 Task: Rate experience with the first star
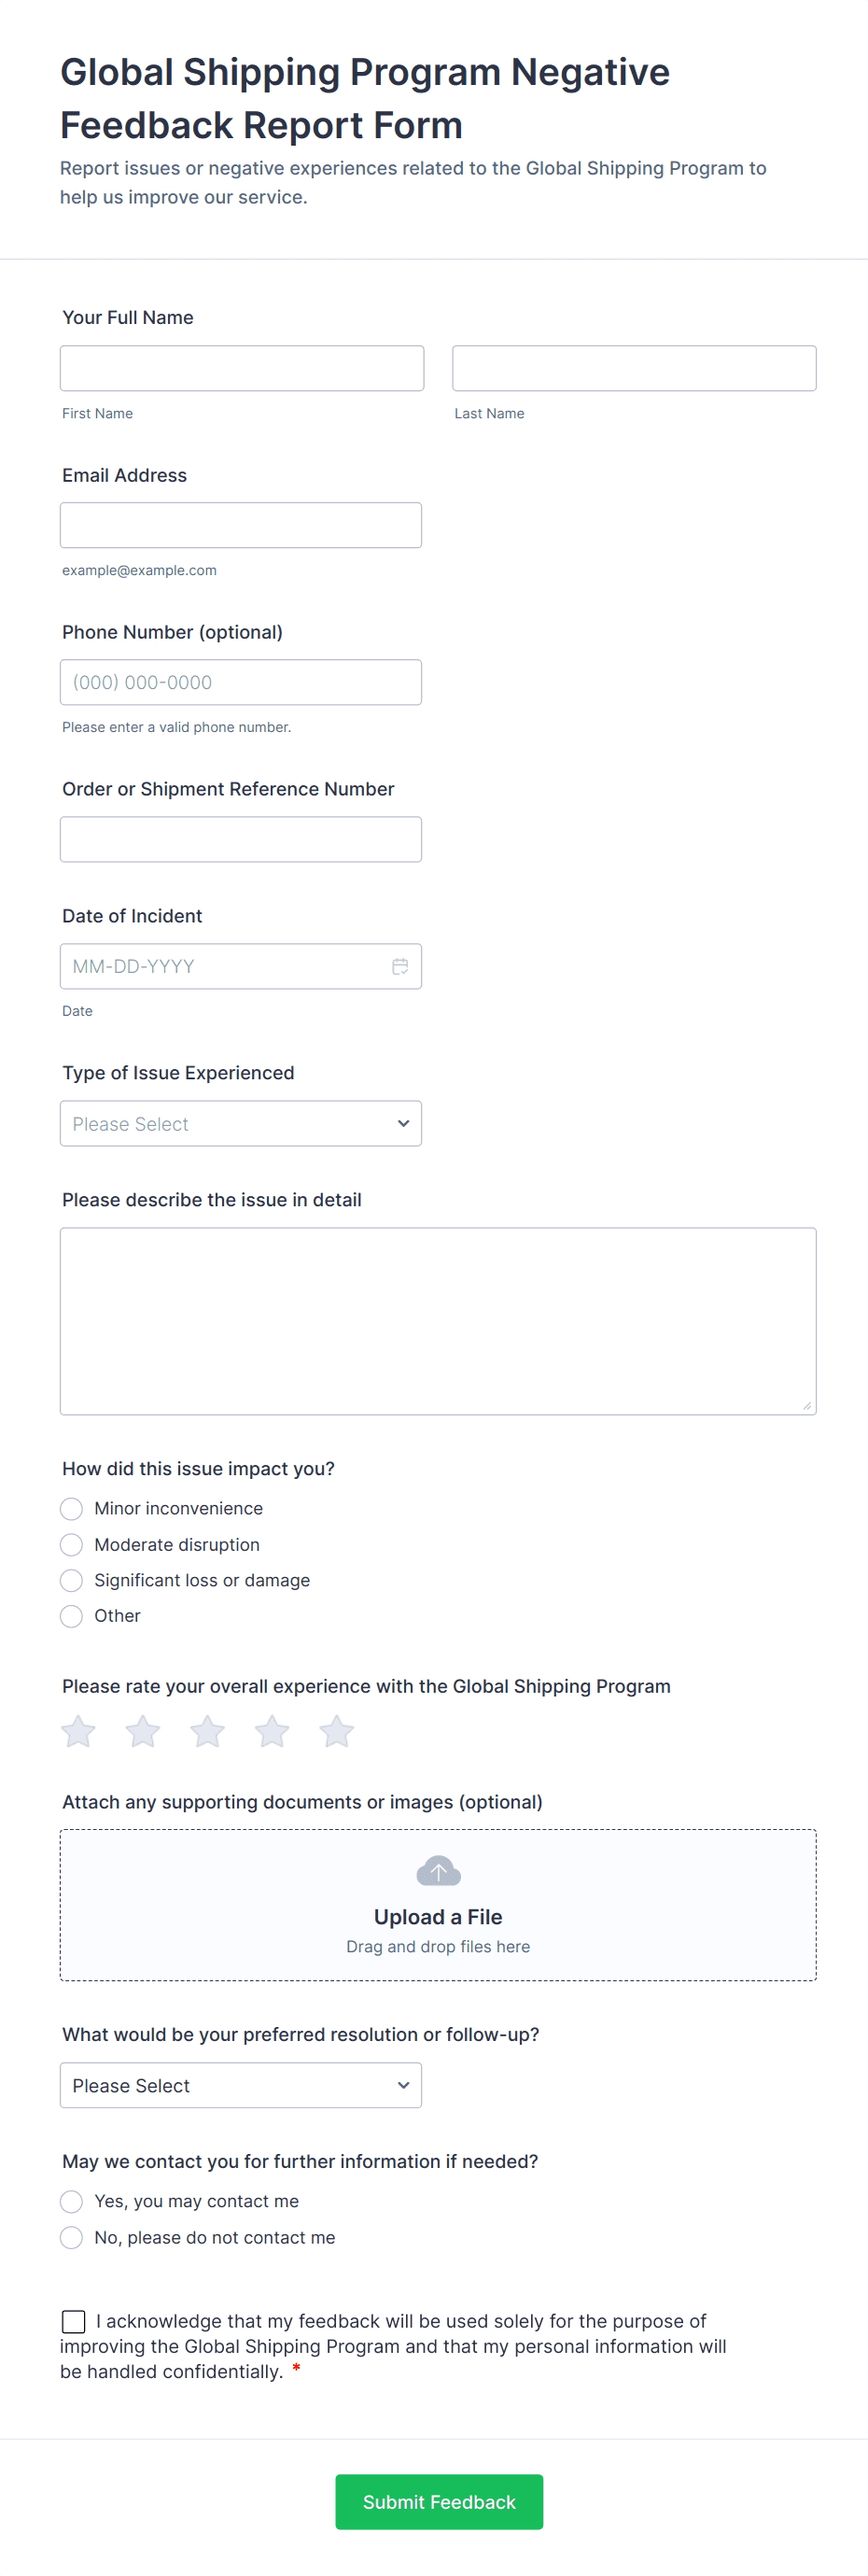pyautogui.click(x=78, y=1731)
